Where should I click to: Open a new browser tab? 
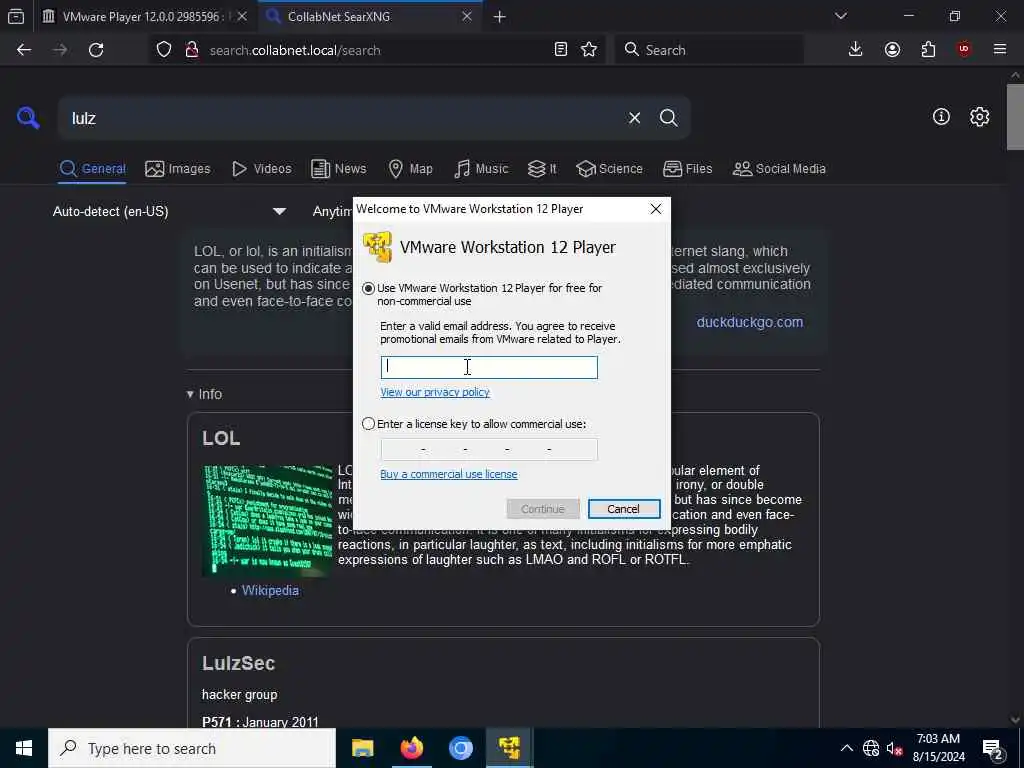tap(500, 17)
